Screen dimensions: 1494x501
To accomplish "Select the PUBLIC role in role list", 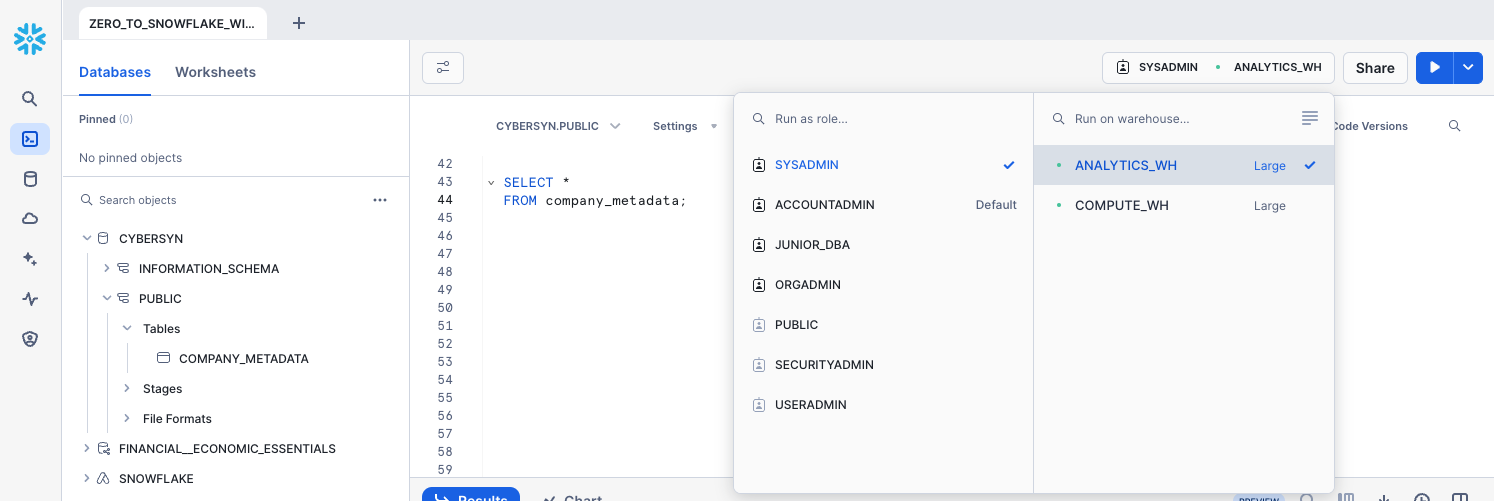I will tap(883, 325).
